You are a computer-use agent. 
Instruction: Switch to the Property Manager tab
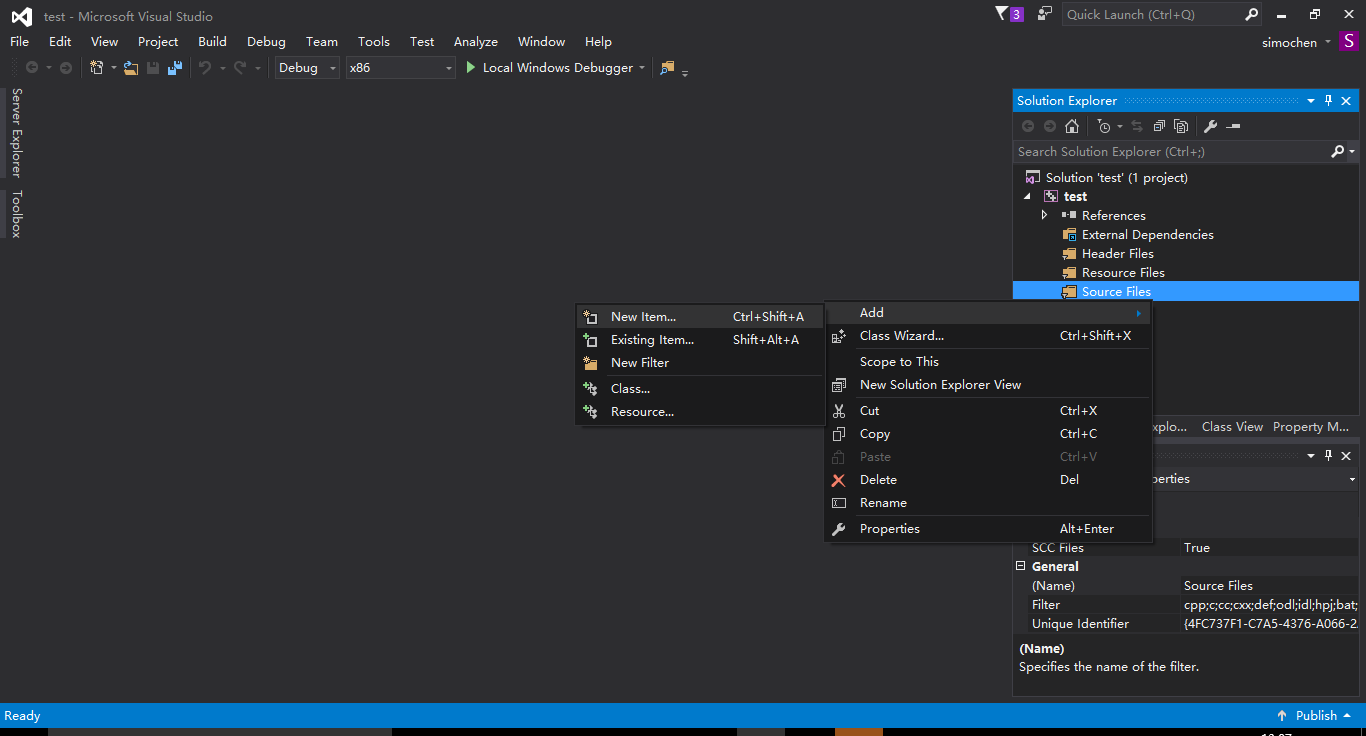click(1311, 427)
